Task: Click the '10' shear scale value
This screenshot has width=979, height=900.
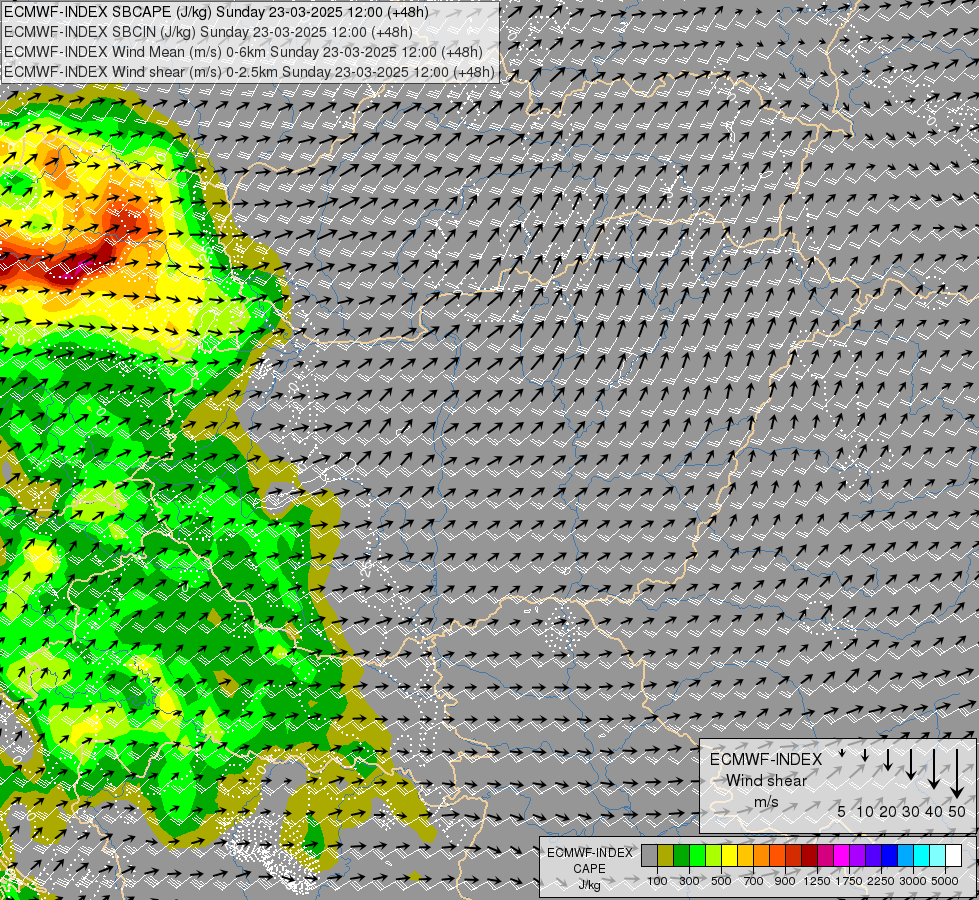Action: pos(865,811)
